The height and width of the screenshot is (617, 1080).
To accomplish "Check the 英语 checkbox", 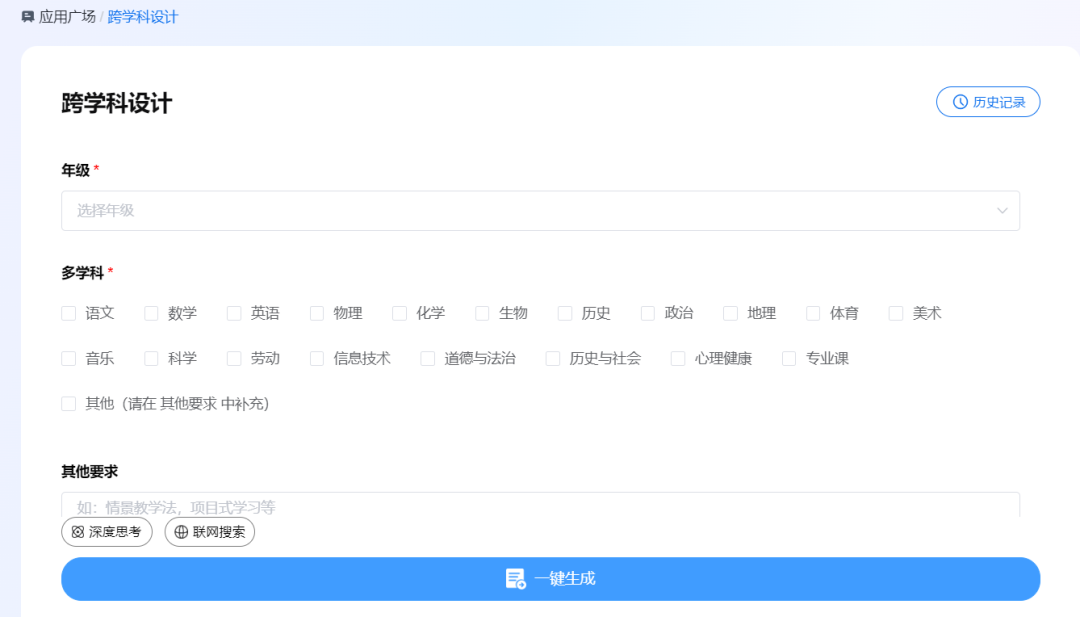I will click(233, 313).
